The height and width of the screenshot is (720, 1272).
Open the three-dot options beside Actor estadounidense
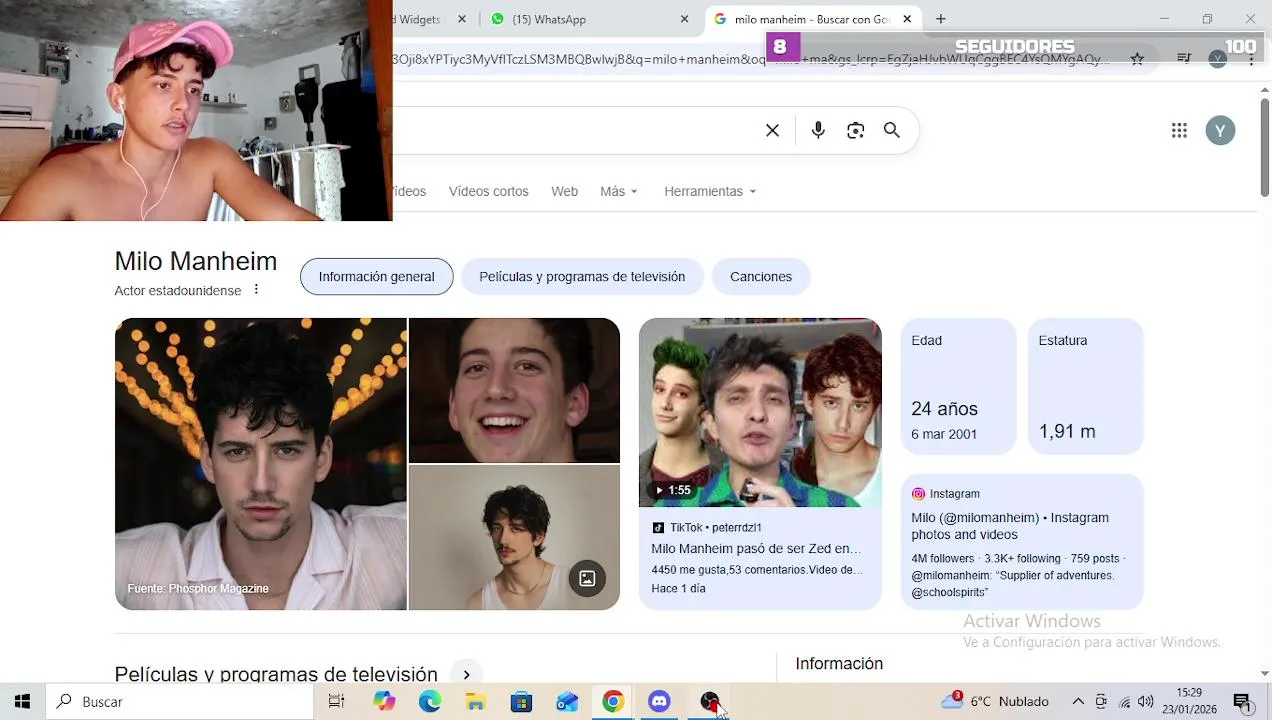click(256, 290)
